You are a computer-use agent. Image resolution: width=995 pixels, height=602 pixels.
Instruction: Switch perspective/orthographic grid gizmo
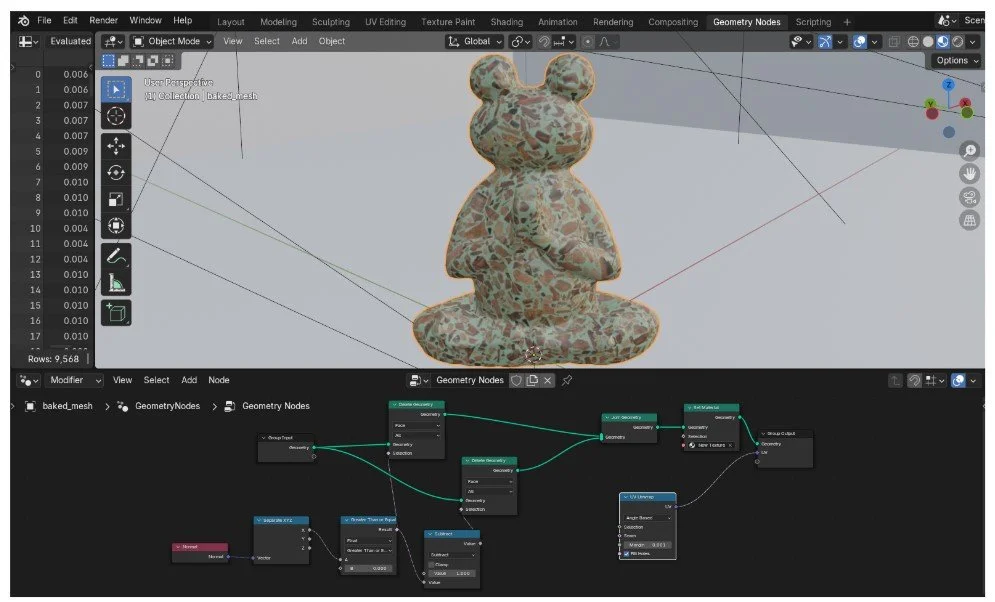[x=969, y=221]
